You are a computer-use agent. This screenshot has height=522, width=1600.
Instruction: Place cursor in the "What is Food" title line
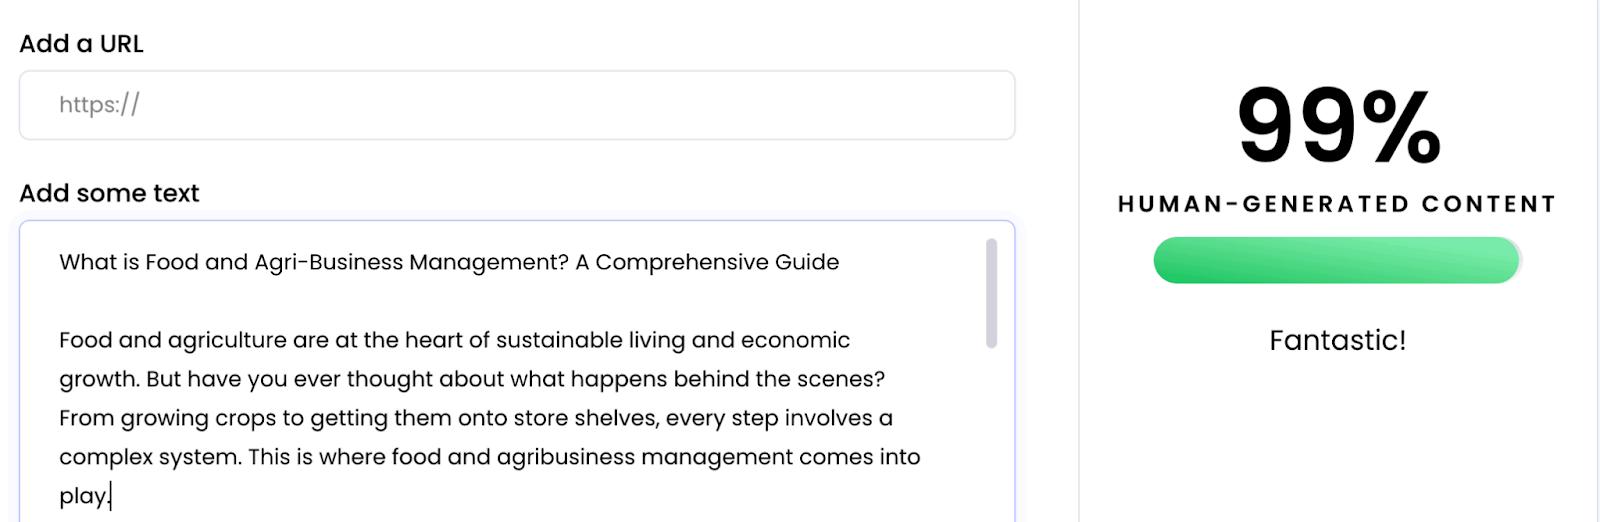coord(100,262)
